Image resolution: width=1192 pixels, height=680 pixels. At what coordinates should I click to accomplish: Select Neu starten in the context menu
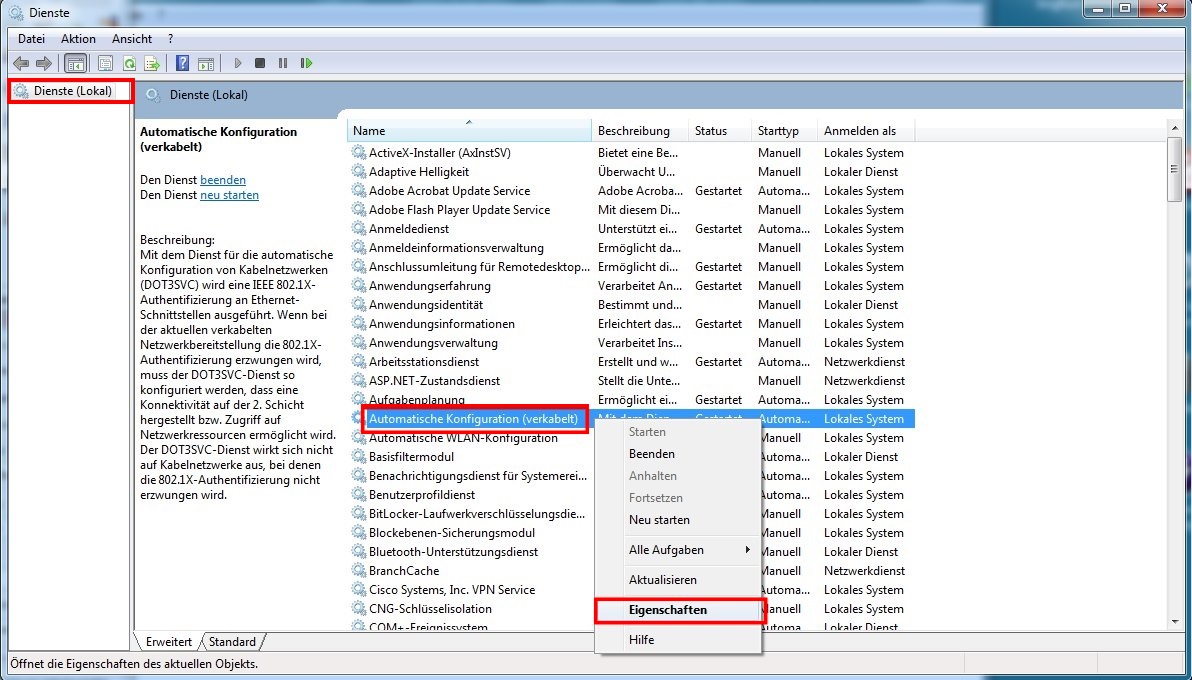(658, 520)
